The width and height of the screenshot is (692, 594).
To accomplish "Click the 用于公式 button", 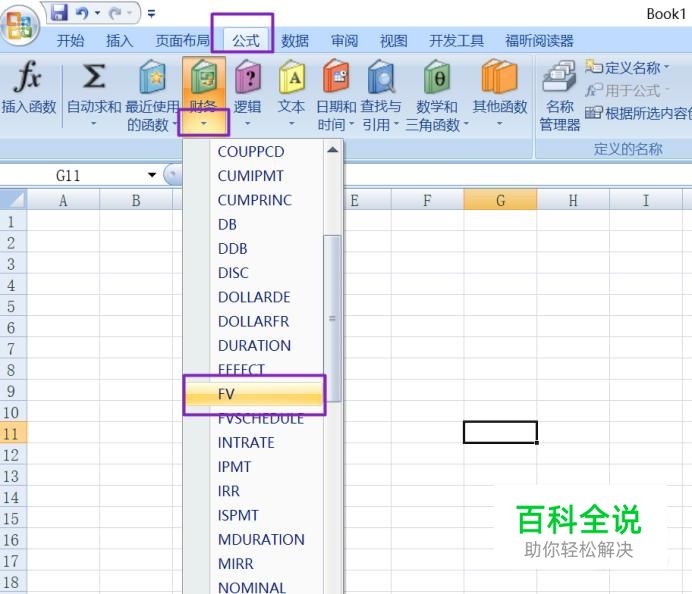I will click(627, 90).
